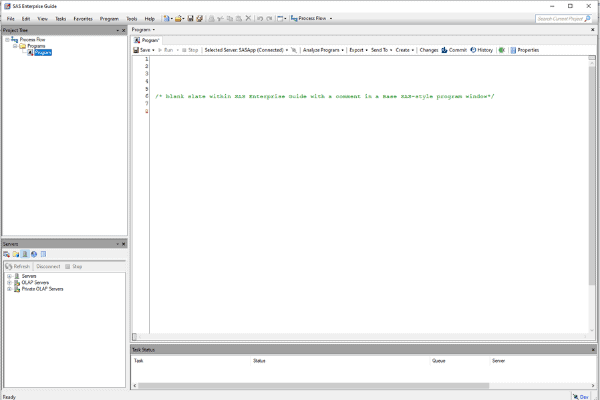Click the editor vertical scrollbar
This screenshot has width=600, height=400.
[x=592, y=177]
